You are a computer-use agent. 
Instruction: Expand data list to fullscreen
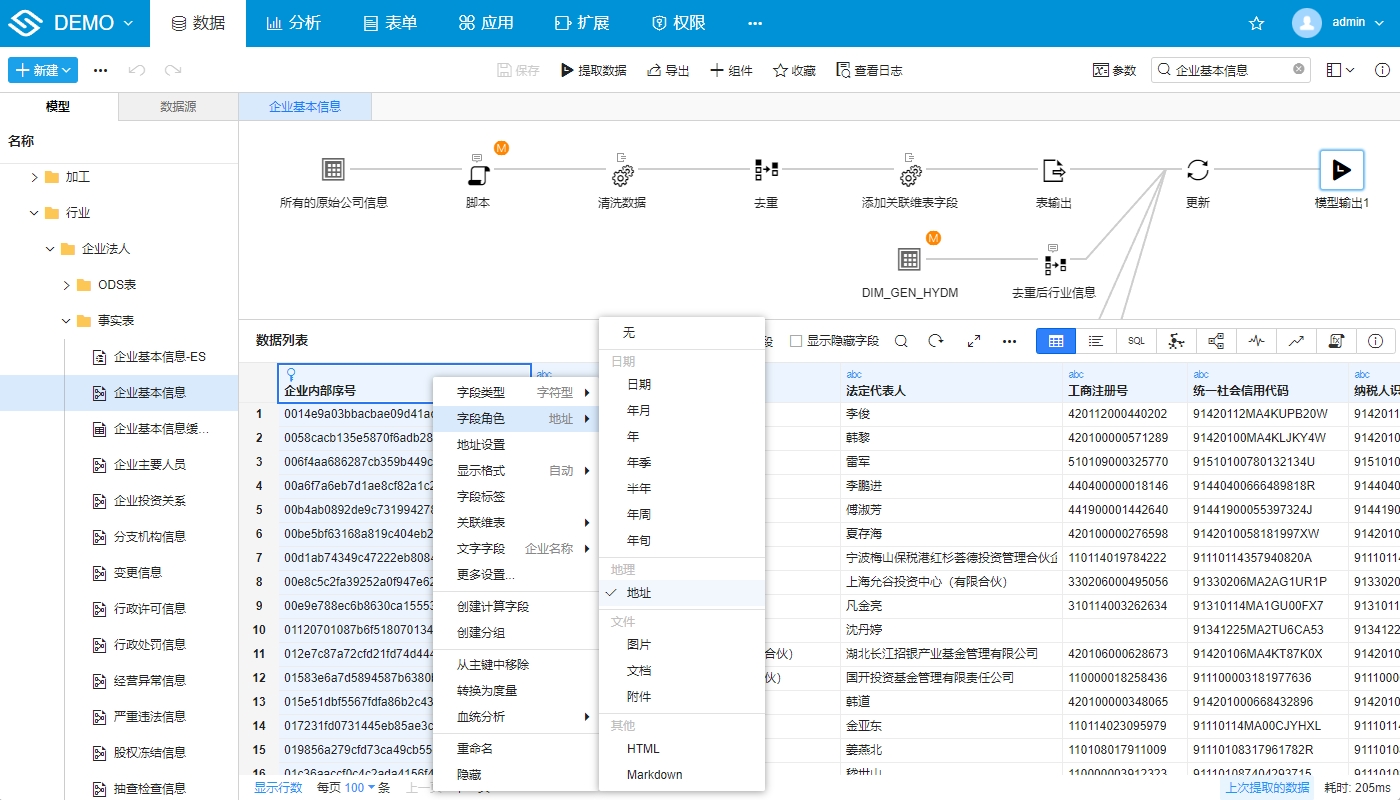(x=973, y=341)
